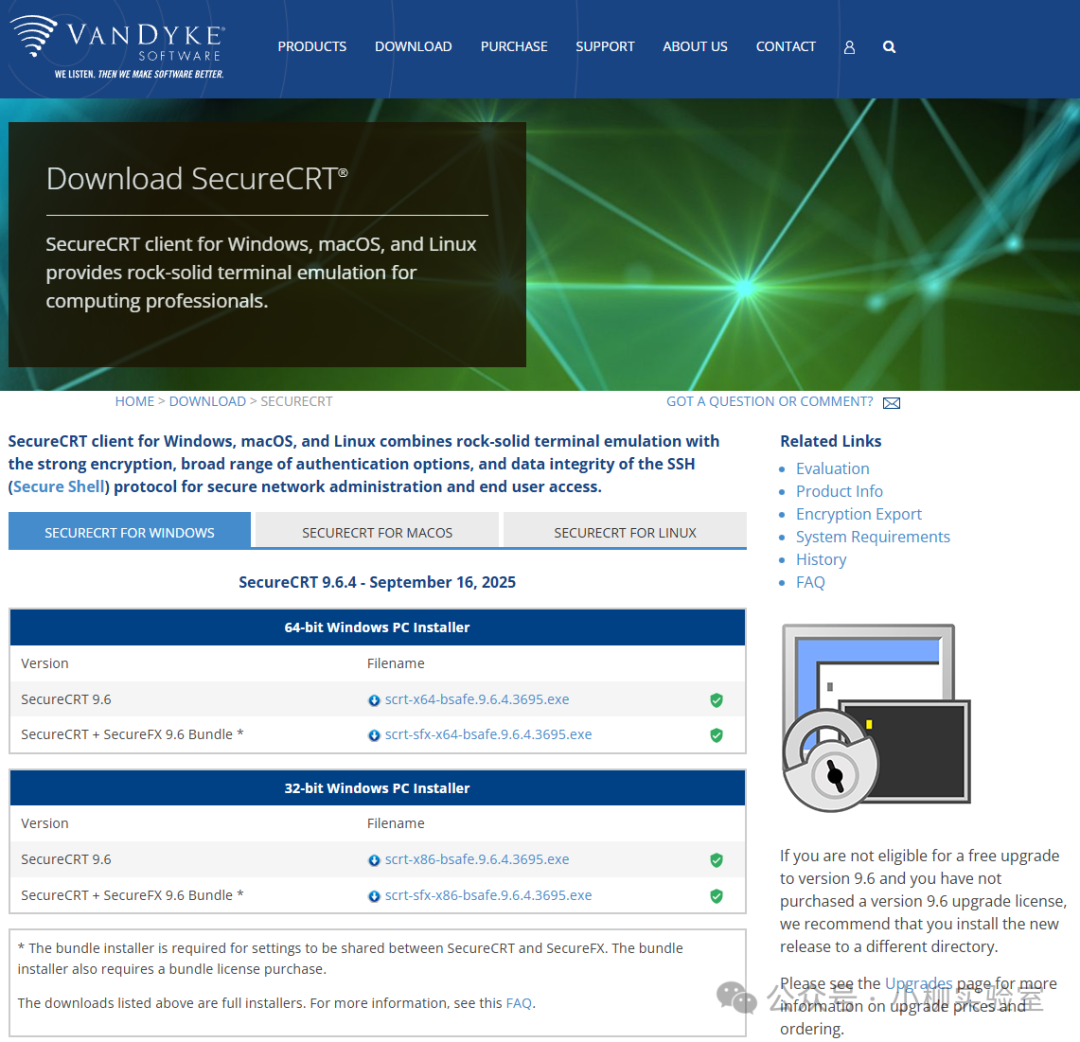Image resolution: width=1080 pixels, height=1042 pixels.
Task: Click download icon for scrt-x64-bsafe file
Action: click(x=374, y=700)
